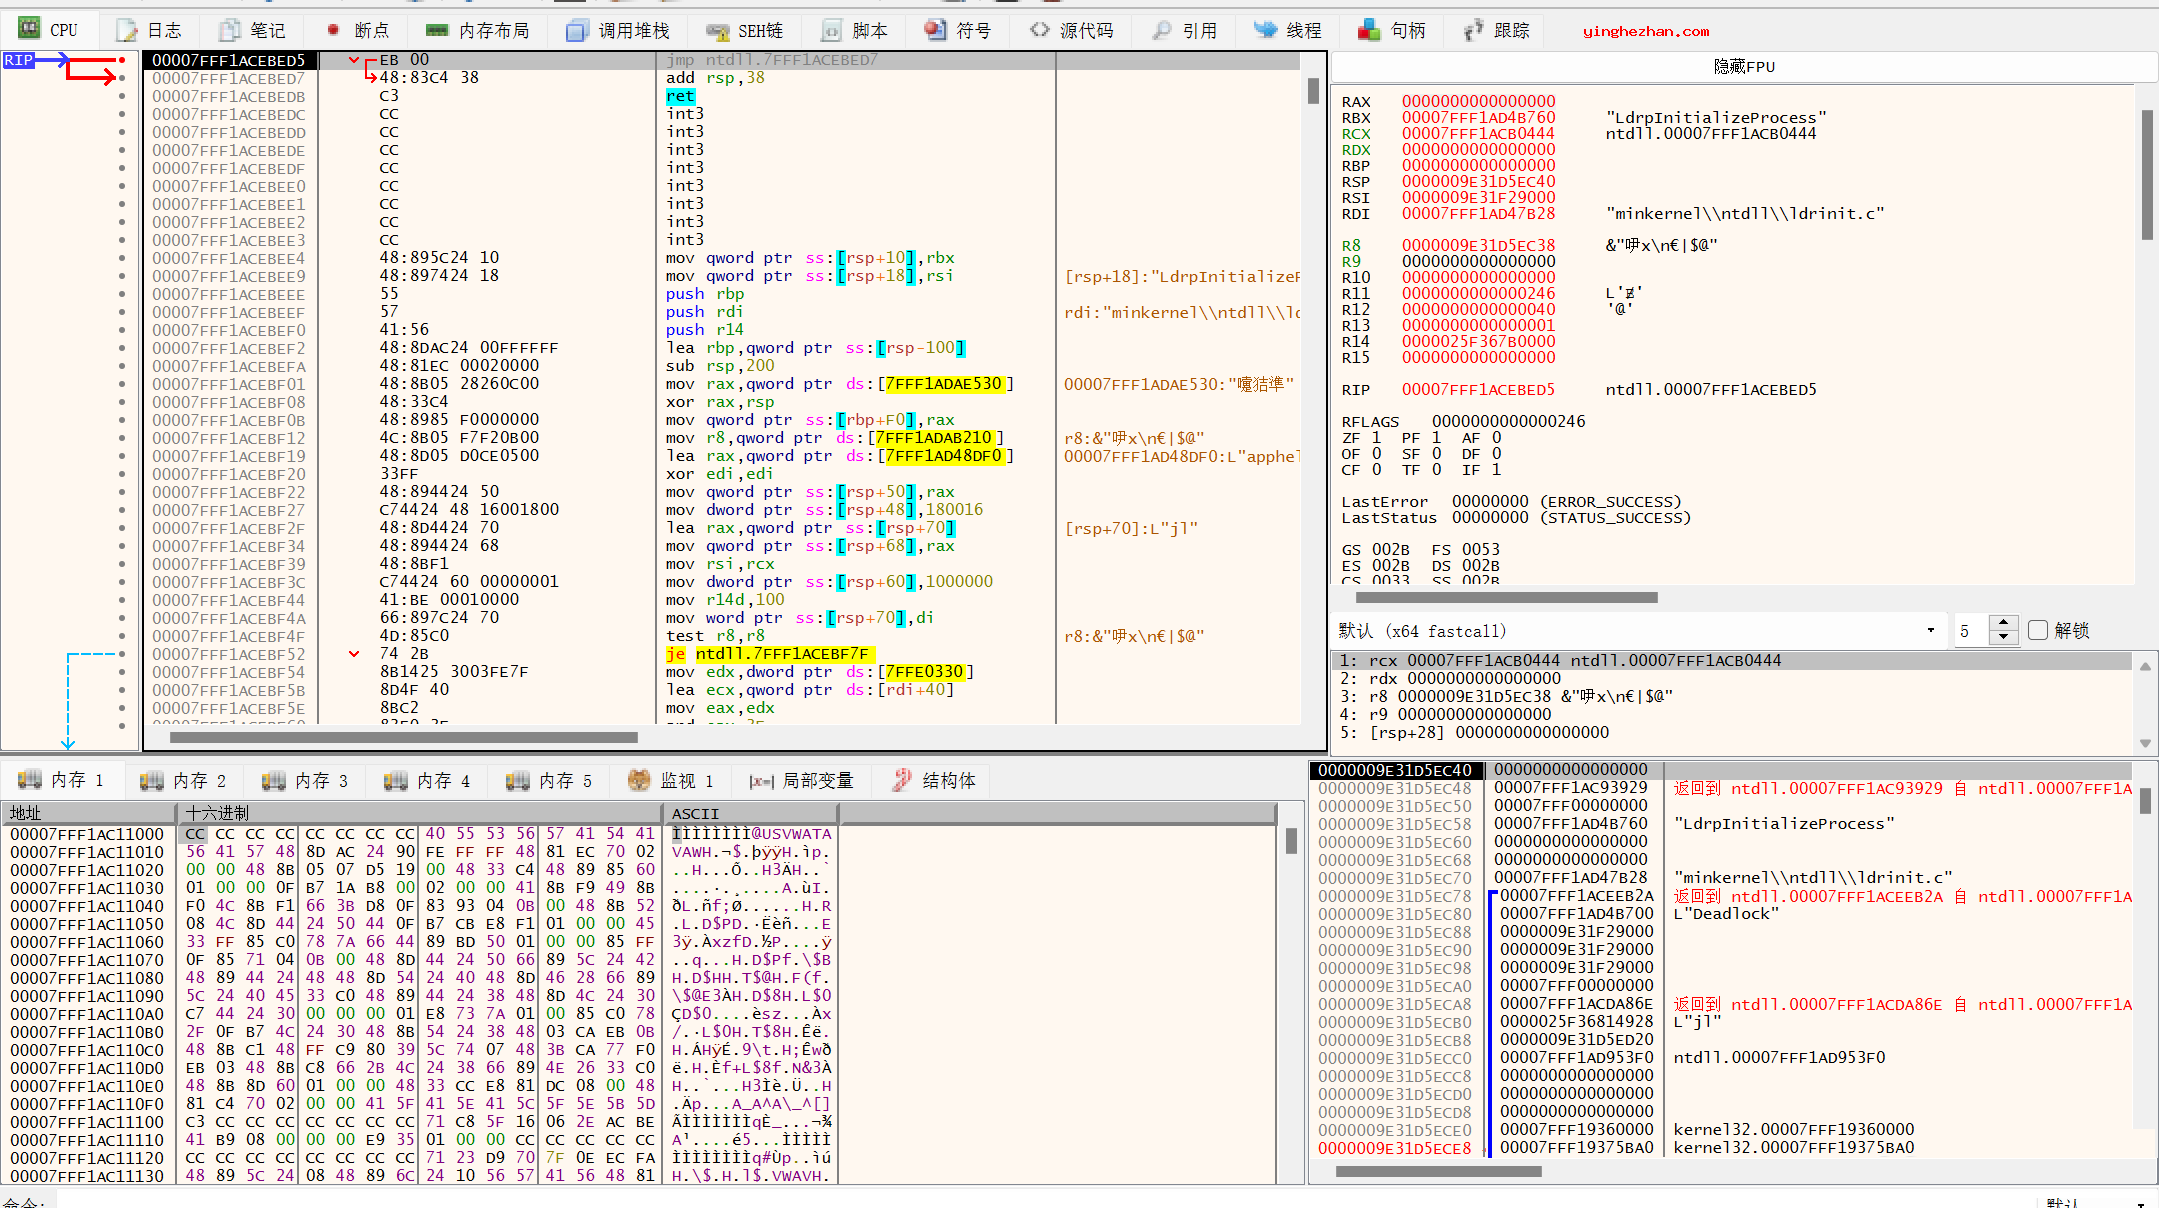Decrease argument count stepper
Screen dimensions: 2159x1208
click(x=2003, y=637)
